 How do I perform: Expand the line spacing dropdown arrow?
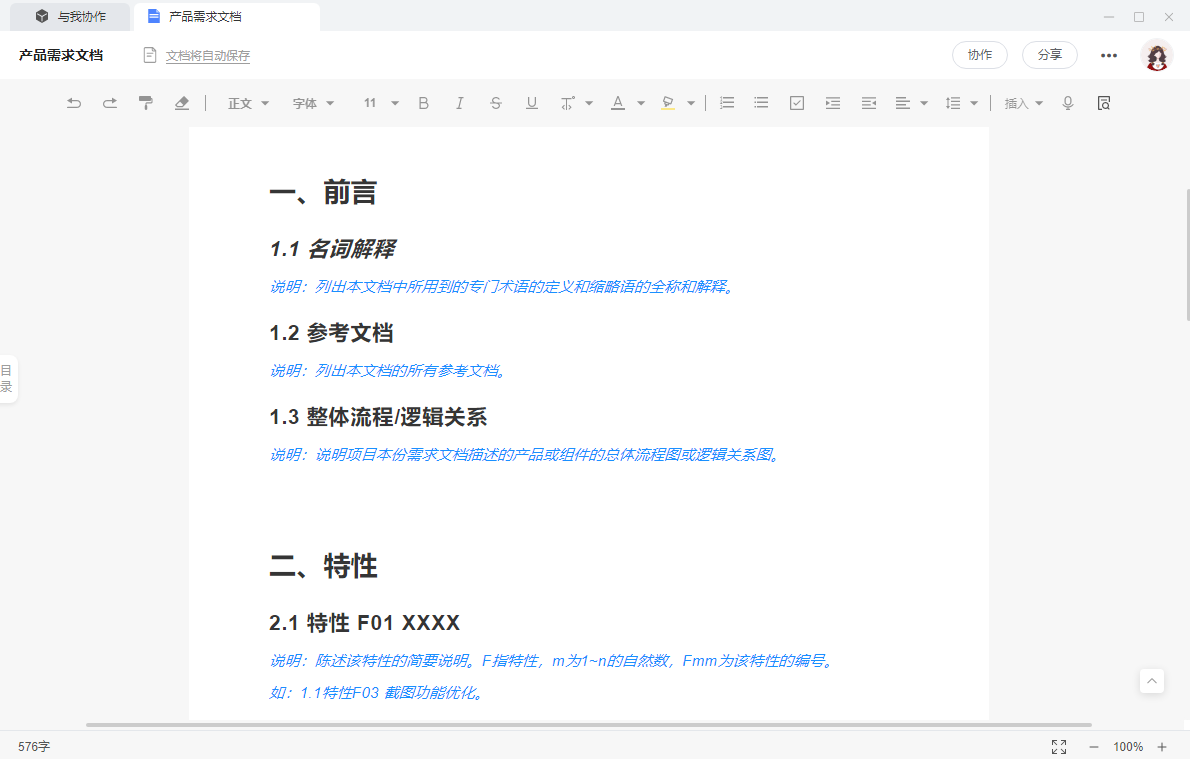click(974, 103)
